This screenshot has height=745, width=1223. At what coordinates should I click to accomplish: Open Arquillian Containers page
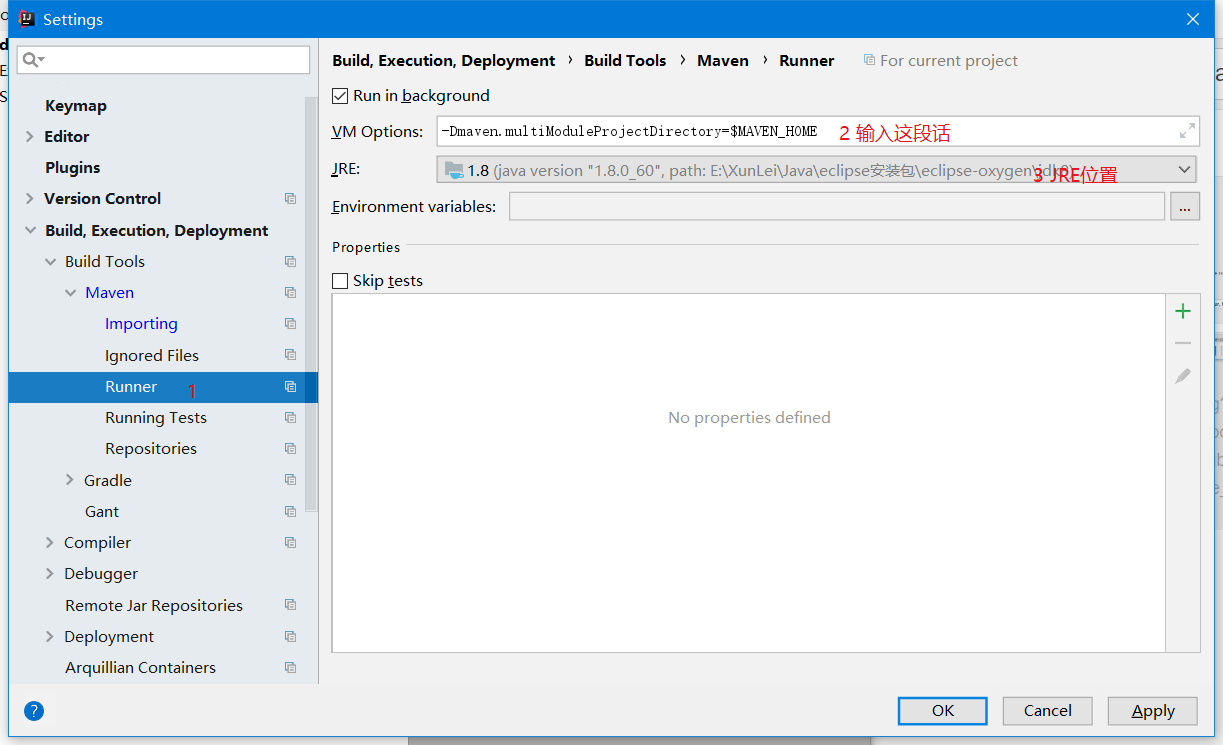pyautogui.click(x=141, y=668)
